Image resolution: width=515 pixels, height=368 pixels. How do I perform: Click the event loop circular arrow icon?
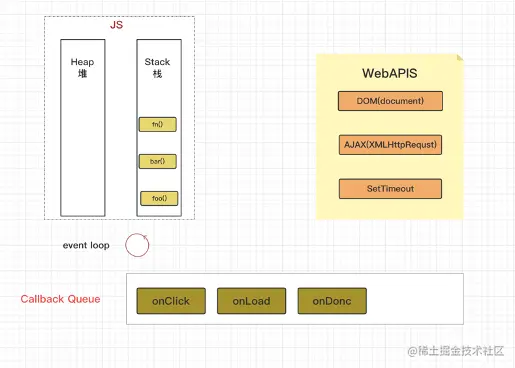(x=137, y=245)
